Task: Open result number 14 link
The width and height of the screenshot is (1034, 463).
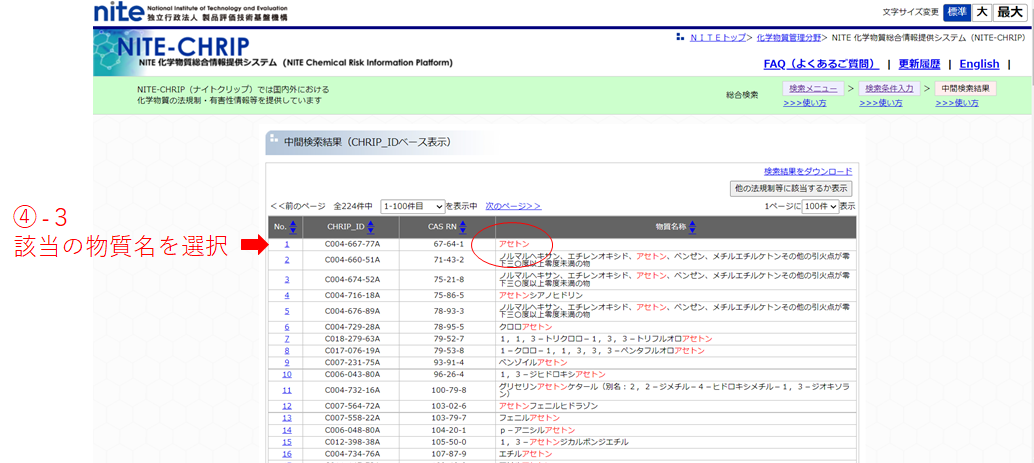Action: click(286, 430)
